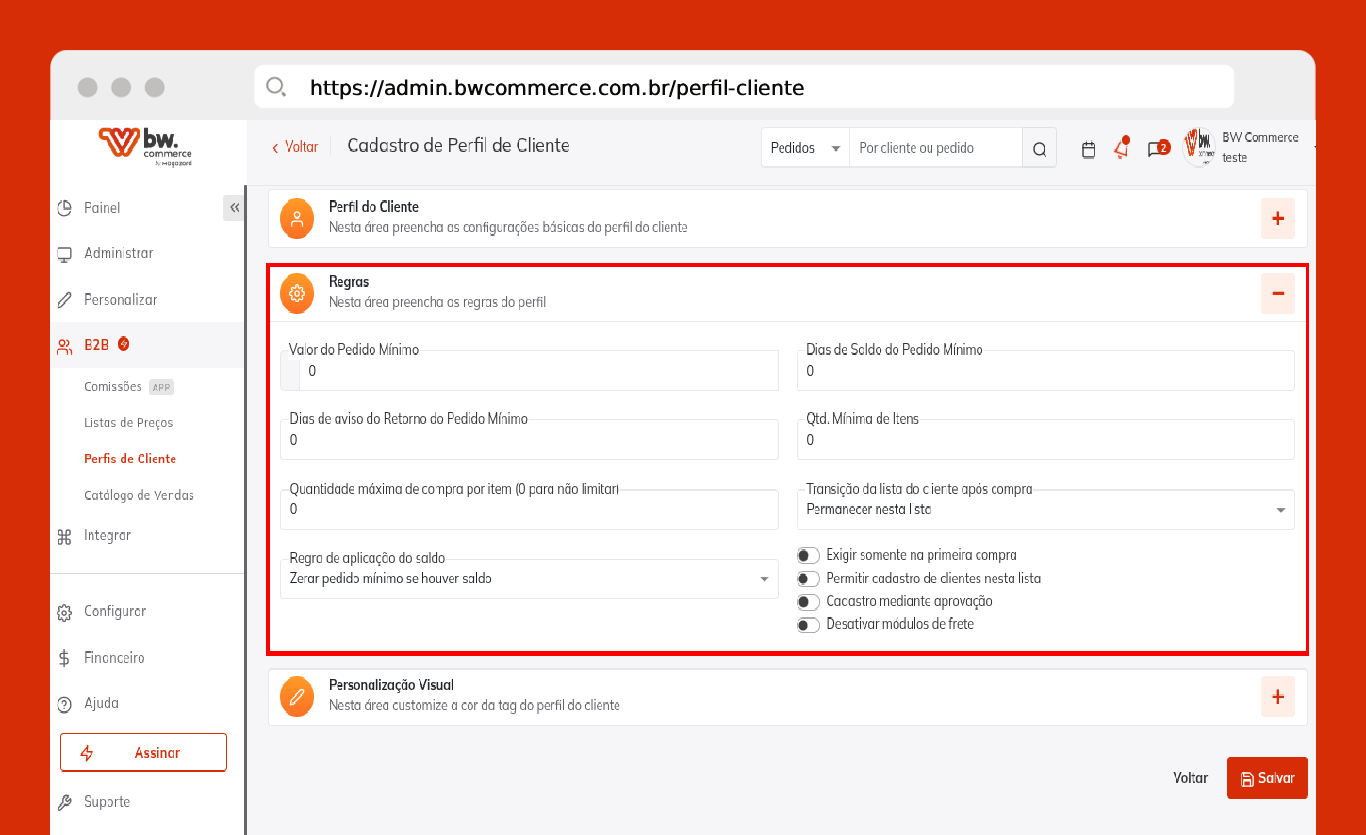Click the Salvar button

coord(1267,778)
